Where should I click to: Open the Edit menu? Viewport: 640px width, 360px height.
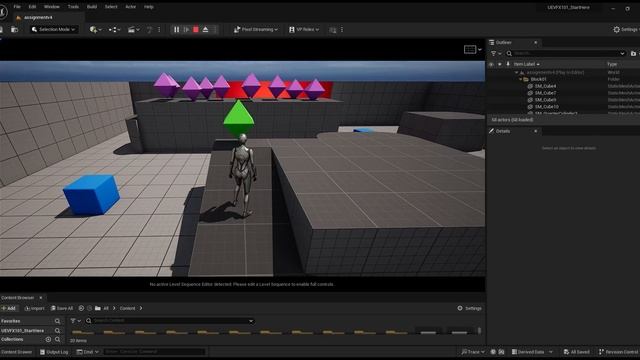32,7
